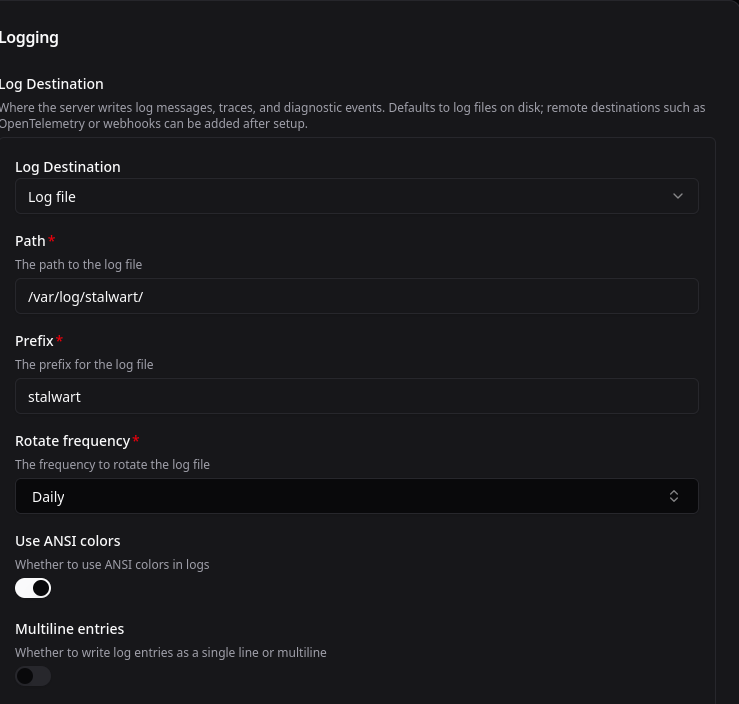This screenshot has width=739, height=704.
Task: Click the hint "Whether to use ANSI colors in logs"
Action: (x=112, y=565)
